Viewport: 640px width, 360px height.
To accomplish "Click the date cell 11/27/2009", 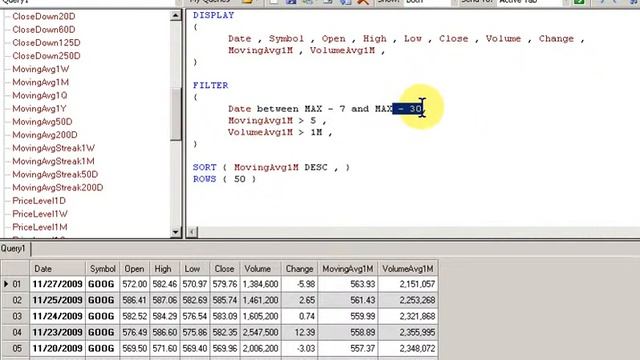I will point(58,284).
